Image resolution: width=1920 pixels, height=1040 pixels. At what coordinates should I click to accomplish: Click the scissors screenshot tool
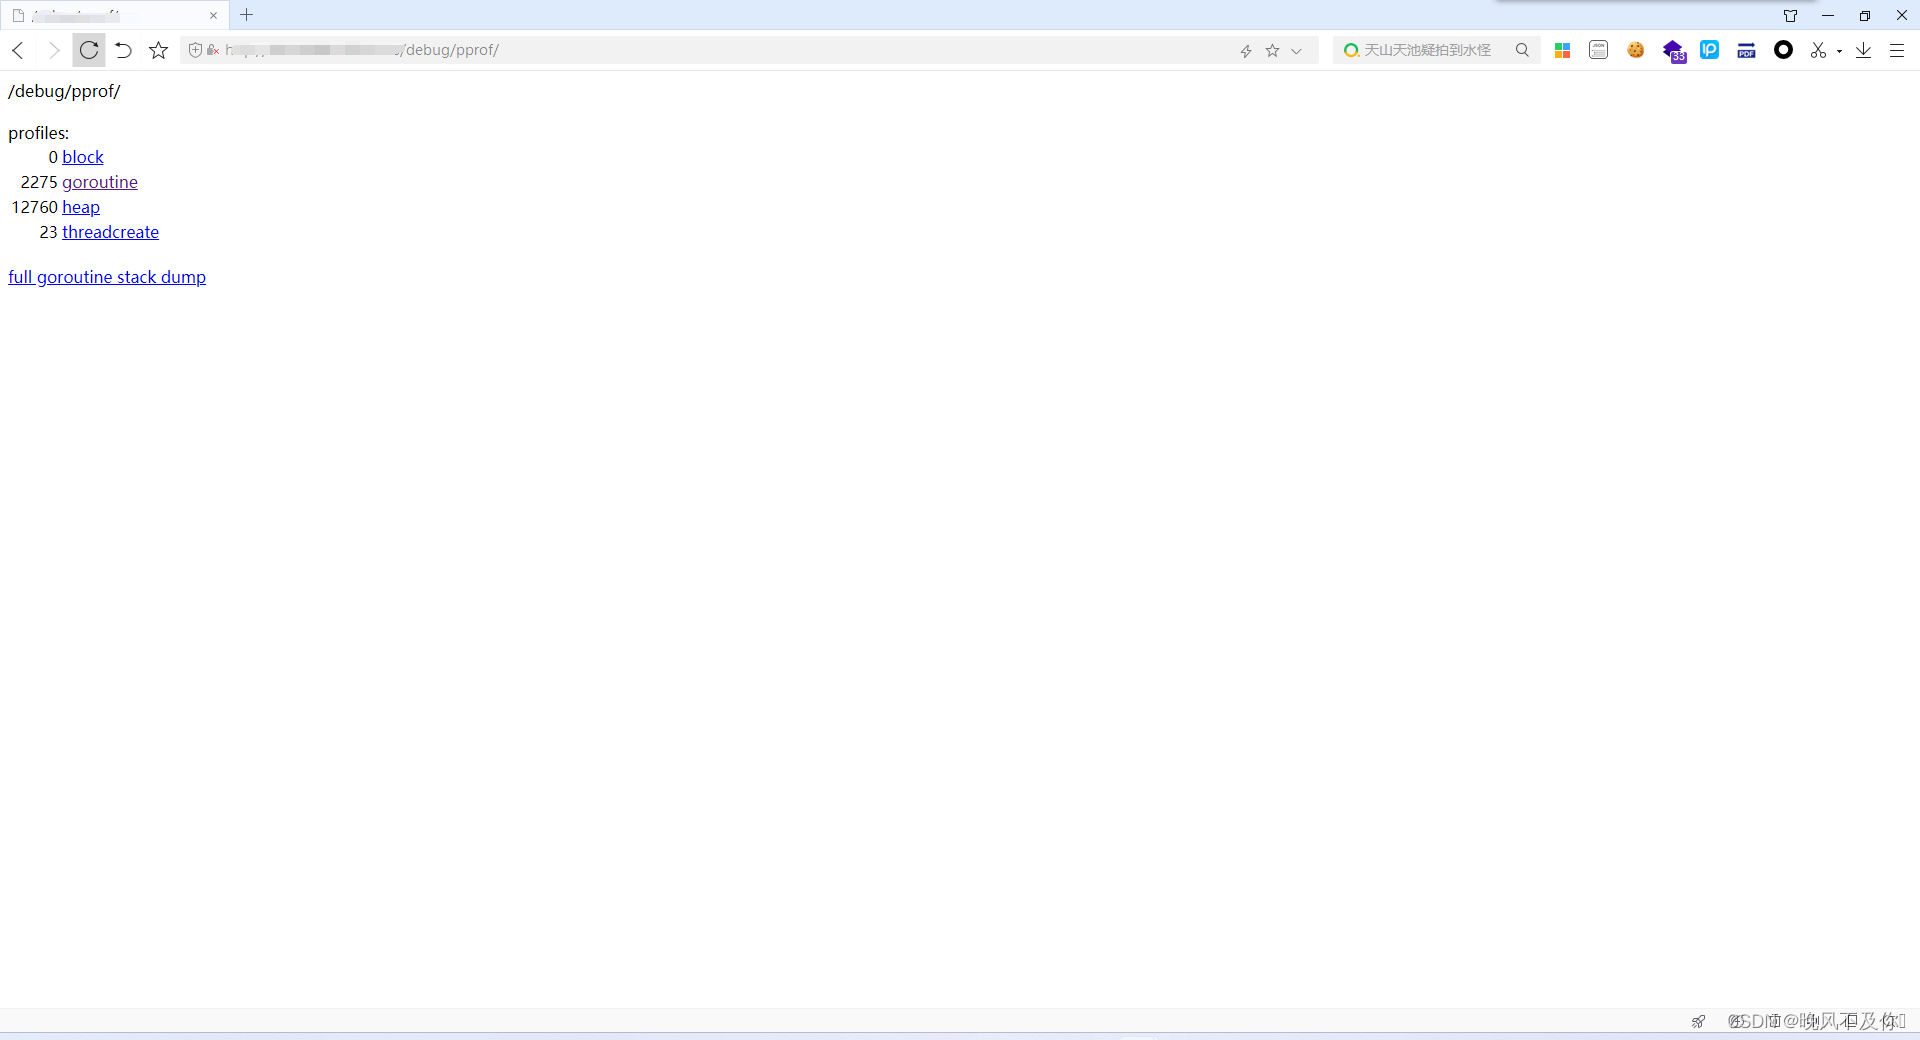point(1818,50)
